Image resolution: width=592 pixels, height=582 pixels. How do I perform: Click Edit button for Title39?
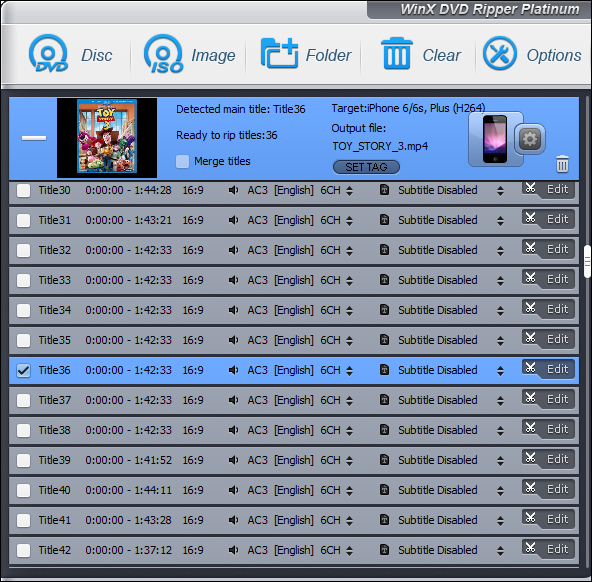[549, 459]
